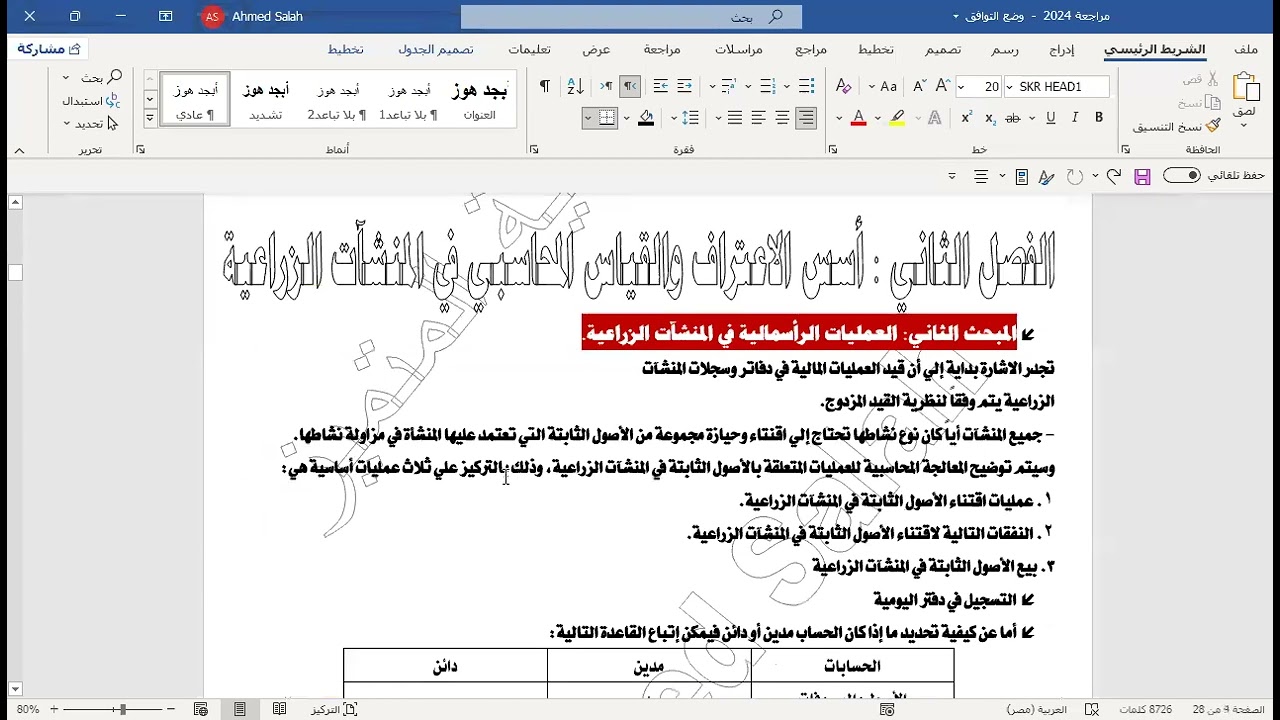Click the بحث (Find) magnifier button
Screen dimensions: 1280x720
[x=102, y=78]
